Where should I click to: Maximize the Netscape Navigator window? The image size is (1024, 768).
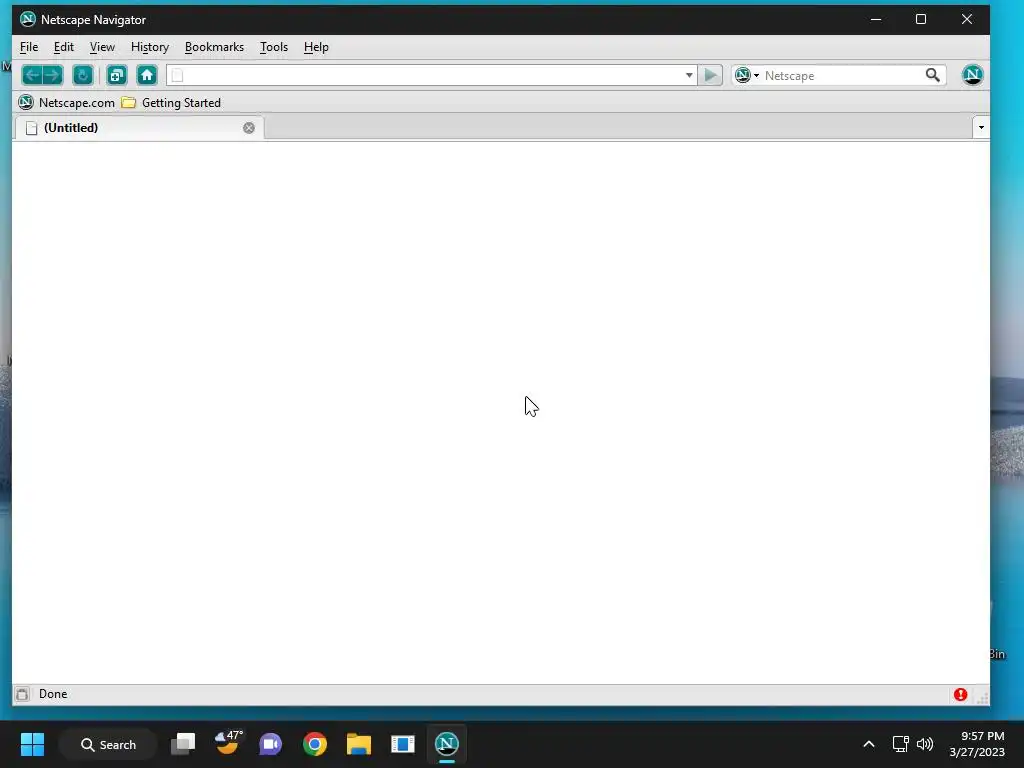(921, 20)
